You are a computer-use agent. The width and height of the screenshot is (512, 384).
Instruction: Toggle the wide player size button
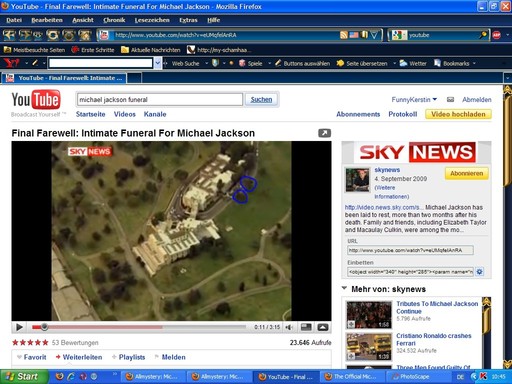coord(306,327)
